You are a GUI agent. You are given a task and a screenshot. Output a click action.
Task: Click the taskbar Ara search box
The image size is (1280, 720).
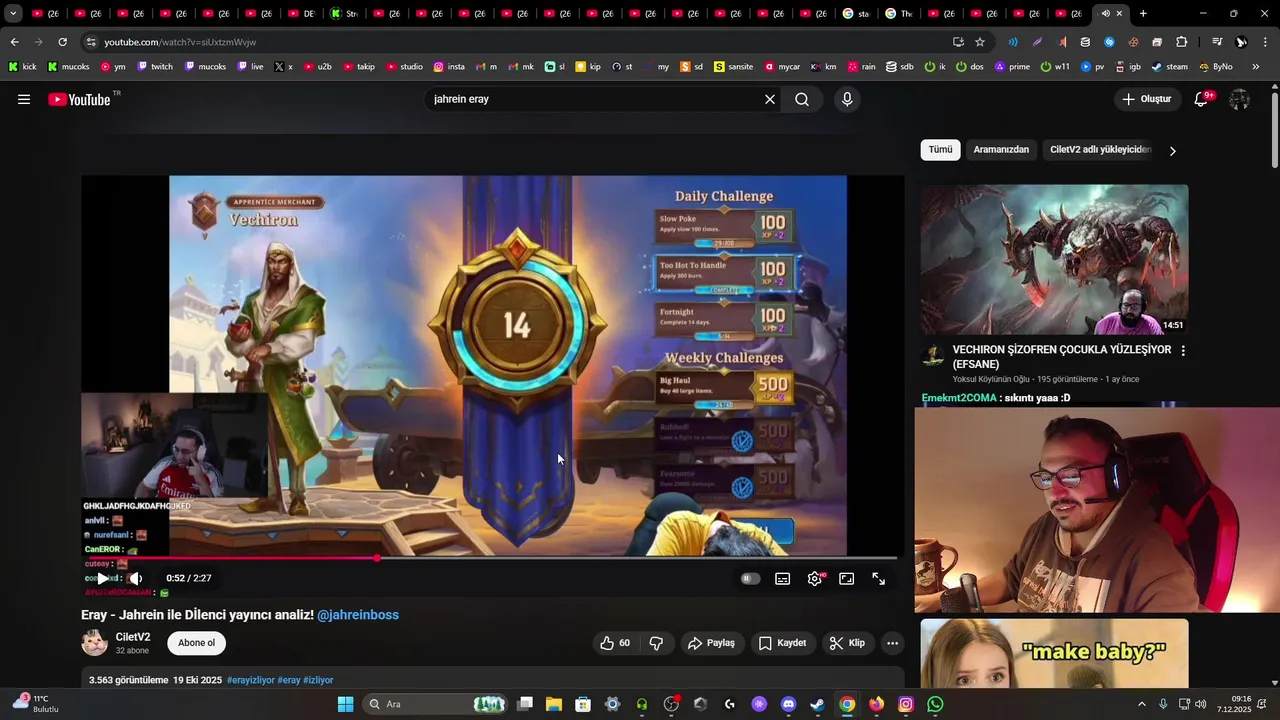(x=436, y=704)
